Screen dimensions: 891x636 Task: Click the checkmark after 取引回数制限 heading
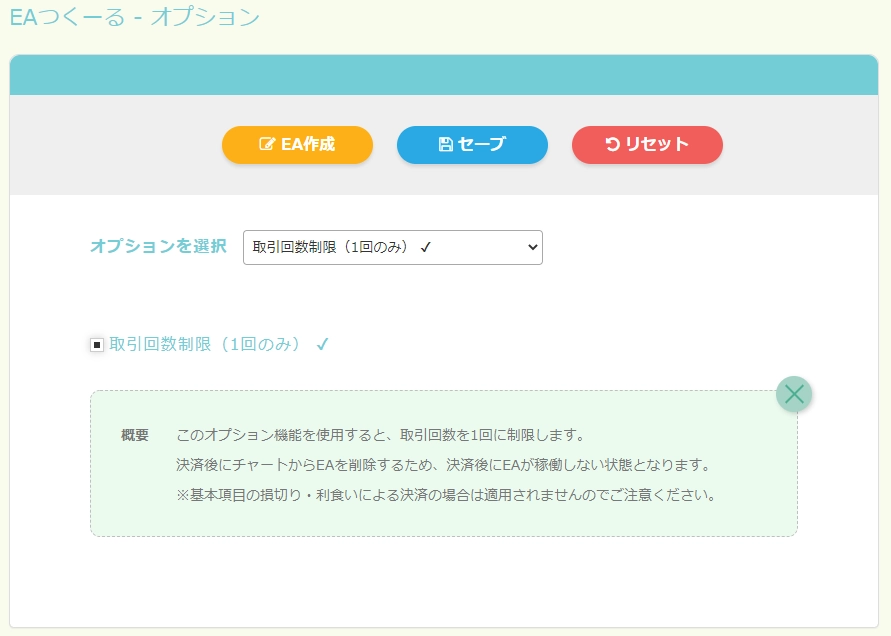point(322,345)
